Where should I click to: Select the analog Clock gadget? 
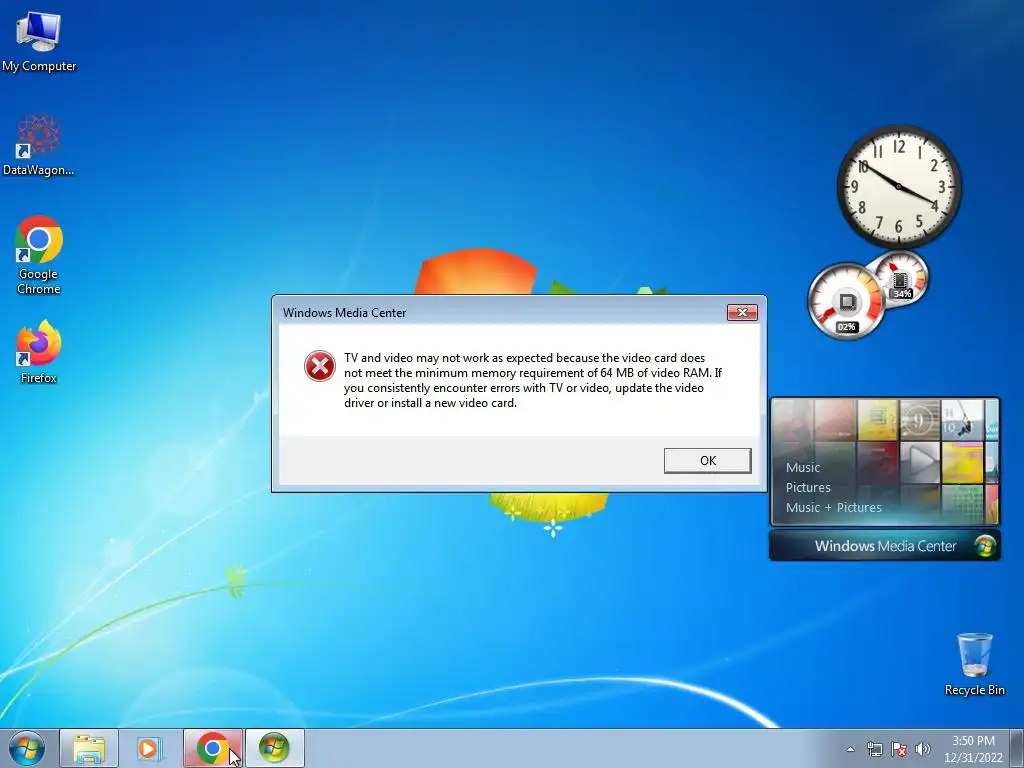click(899, 187)
